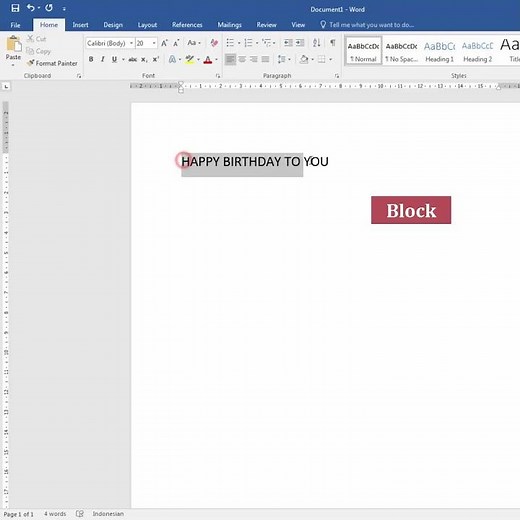Sort the selected text

[316, 43]
